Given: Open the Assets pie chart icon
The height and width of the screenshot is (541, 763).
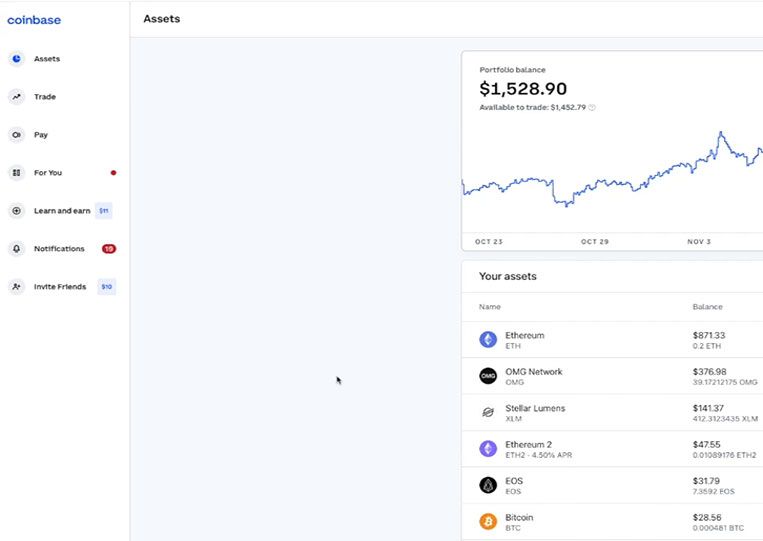Looking at the screenshot, I should (17, 59).
